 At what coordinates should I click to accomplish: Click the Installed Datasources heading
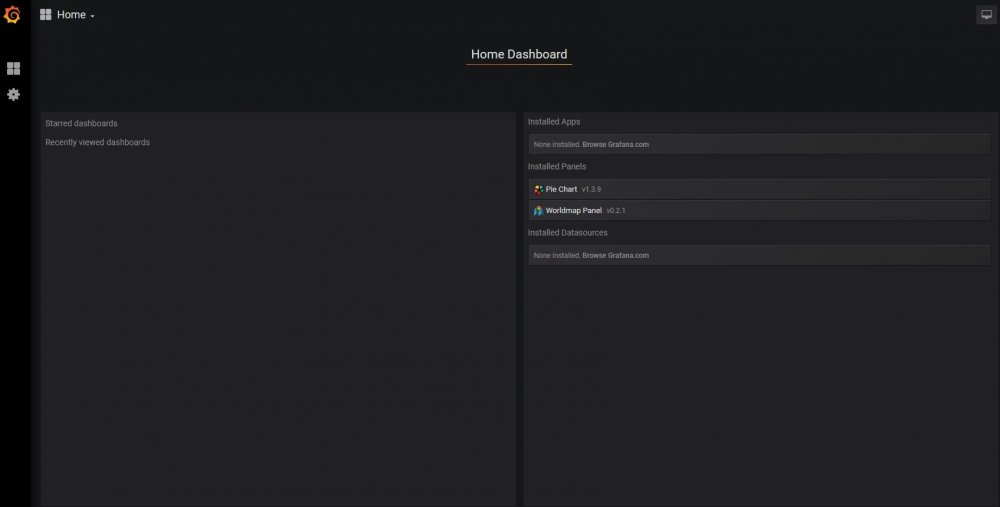[x=568, y=233]
